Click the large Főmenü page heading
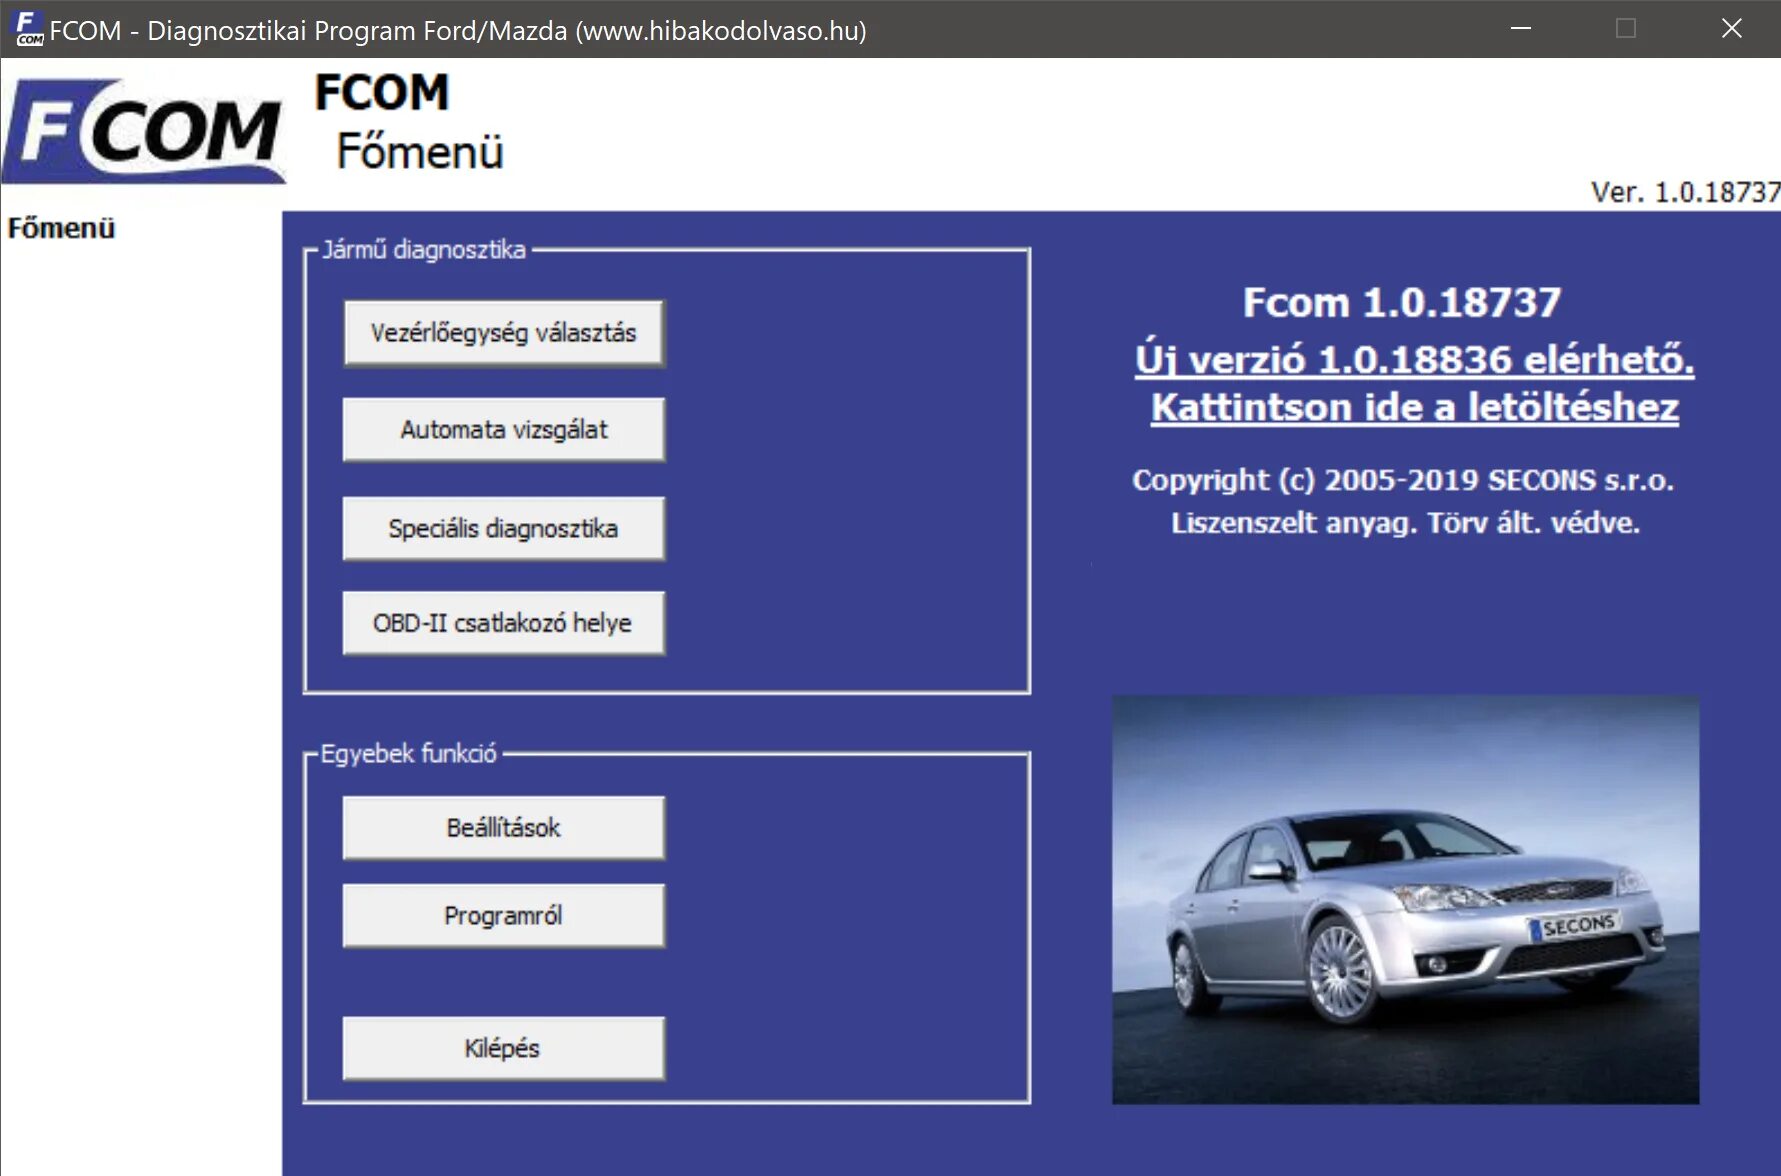Image resolution: width=1781 pixels, height=1176 pixels. click(420, 151)
